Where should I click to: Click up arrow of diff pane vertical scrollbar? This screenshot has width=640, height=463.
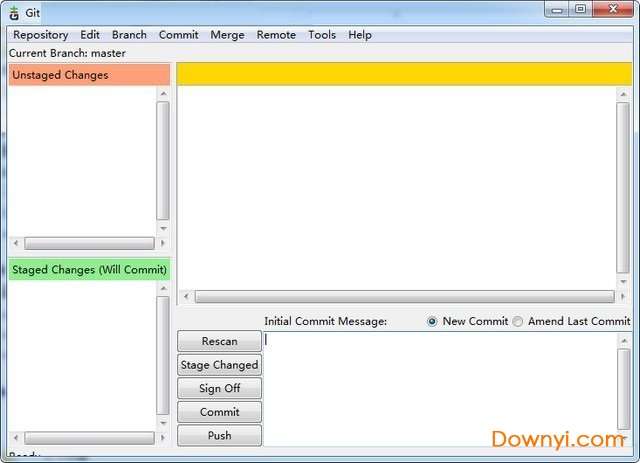point(623,94)
